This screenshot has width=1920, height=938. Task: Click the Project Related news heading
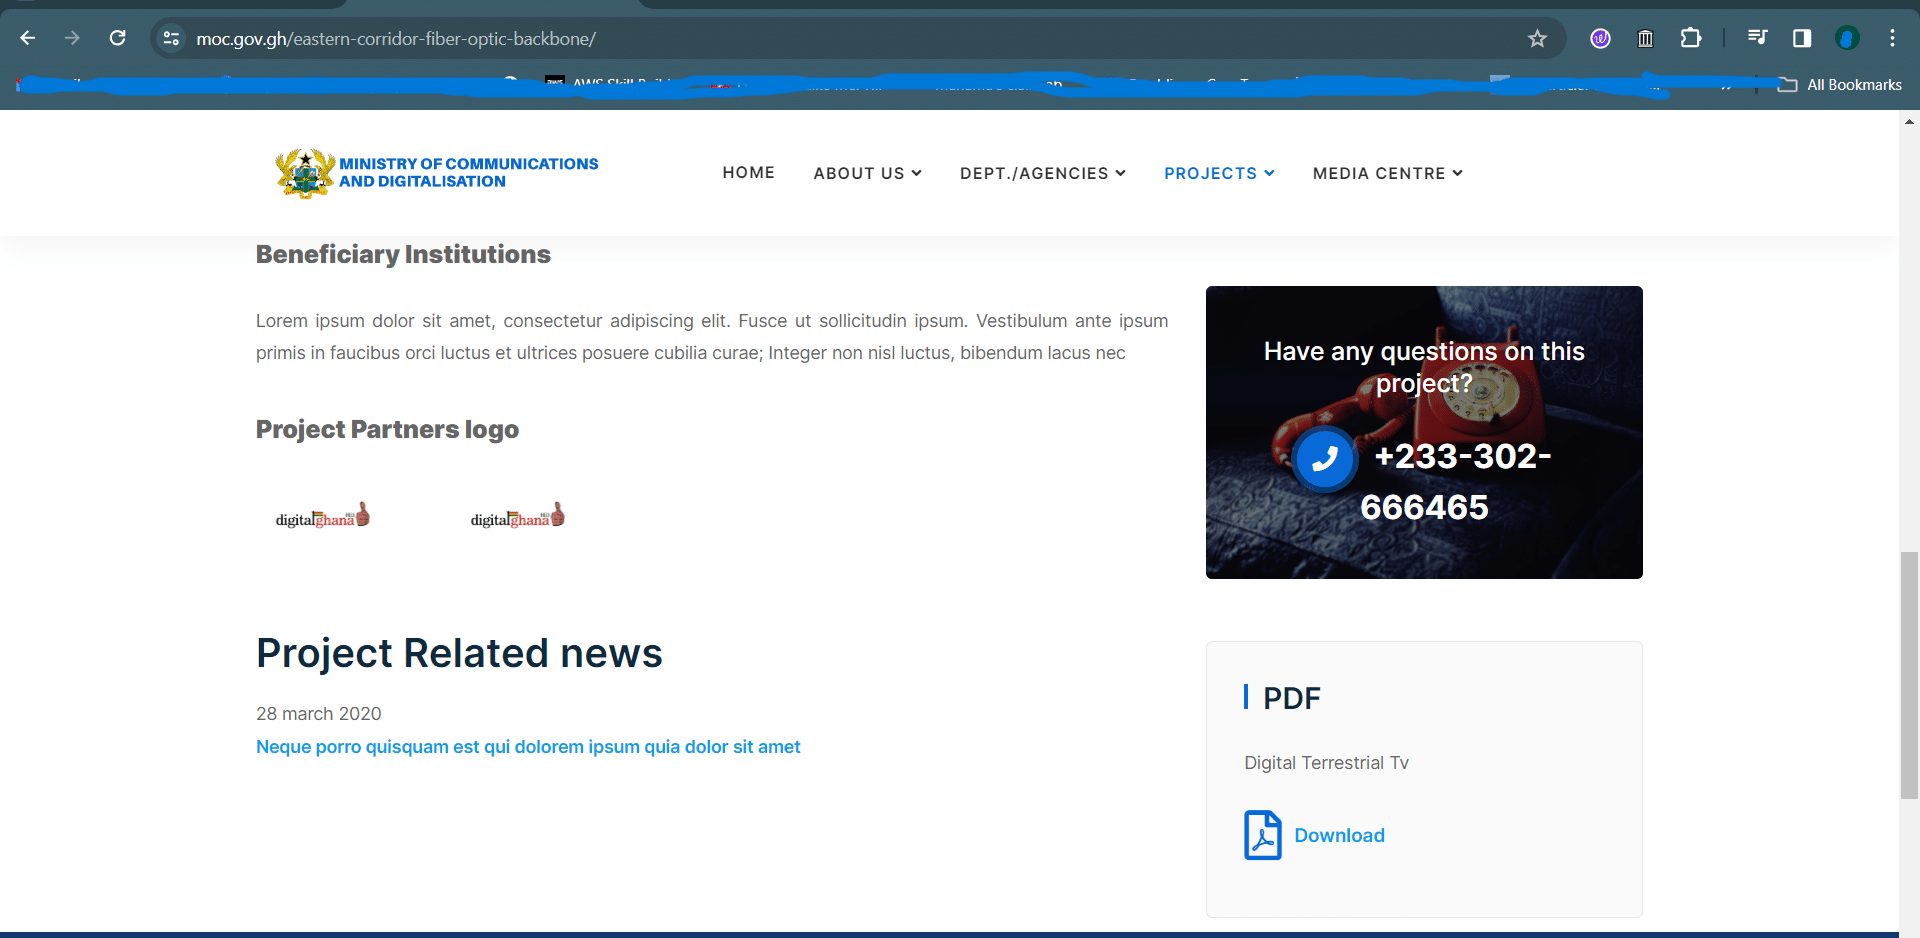[459, 653]
